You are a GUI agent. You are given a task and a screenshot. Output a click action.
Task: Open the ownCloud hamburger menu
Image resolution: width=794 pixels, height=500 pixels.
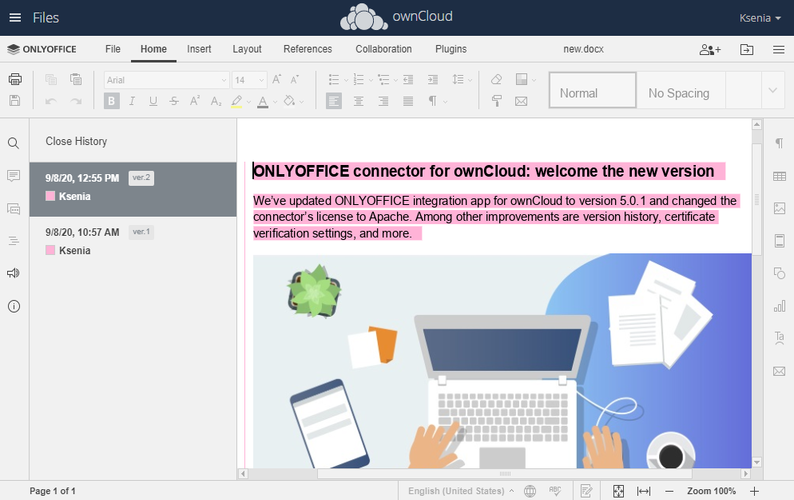15,18
